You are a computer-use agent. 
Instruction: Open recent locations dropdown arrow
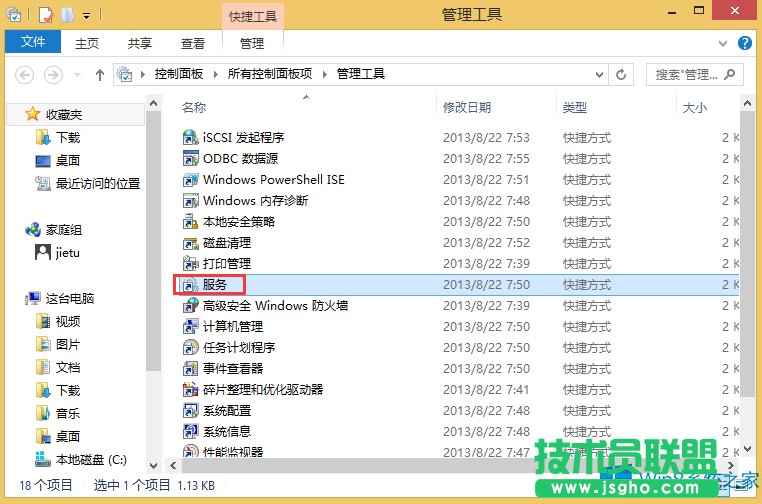coord(77,75)
